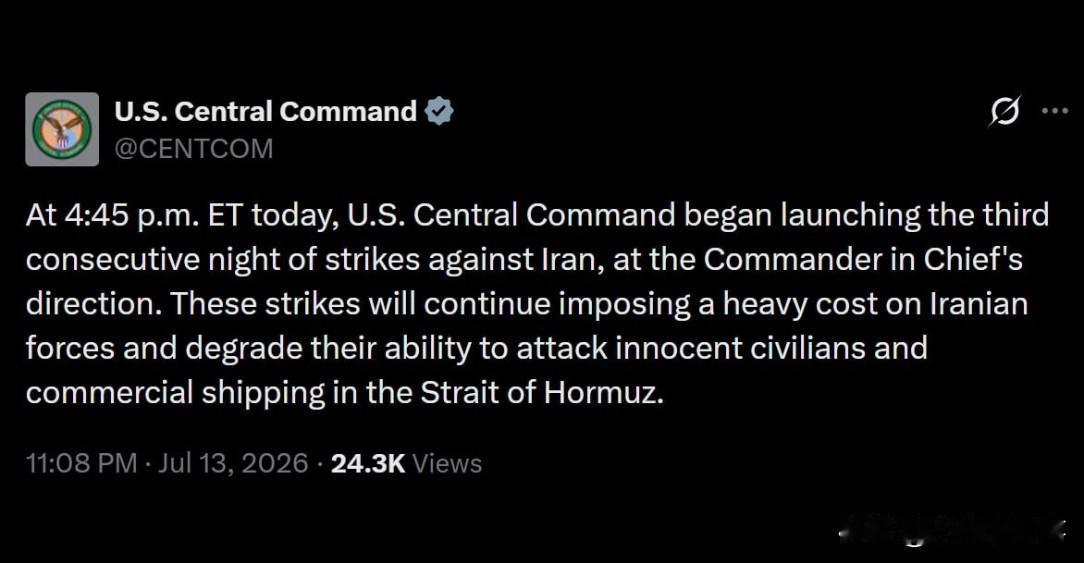Click the word "direction." in the post
The height and width of the screenshot is (563, 1084).
point(95,304)
